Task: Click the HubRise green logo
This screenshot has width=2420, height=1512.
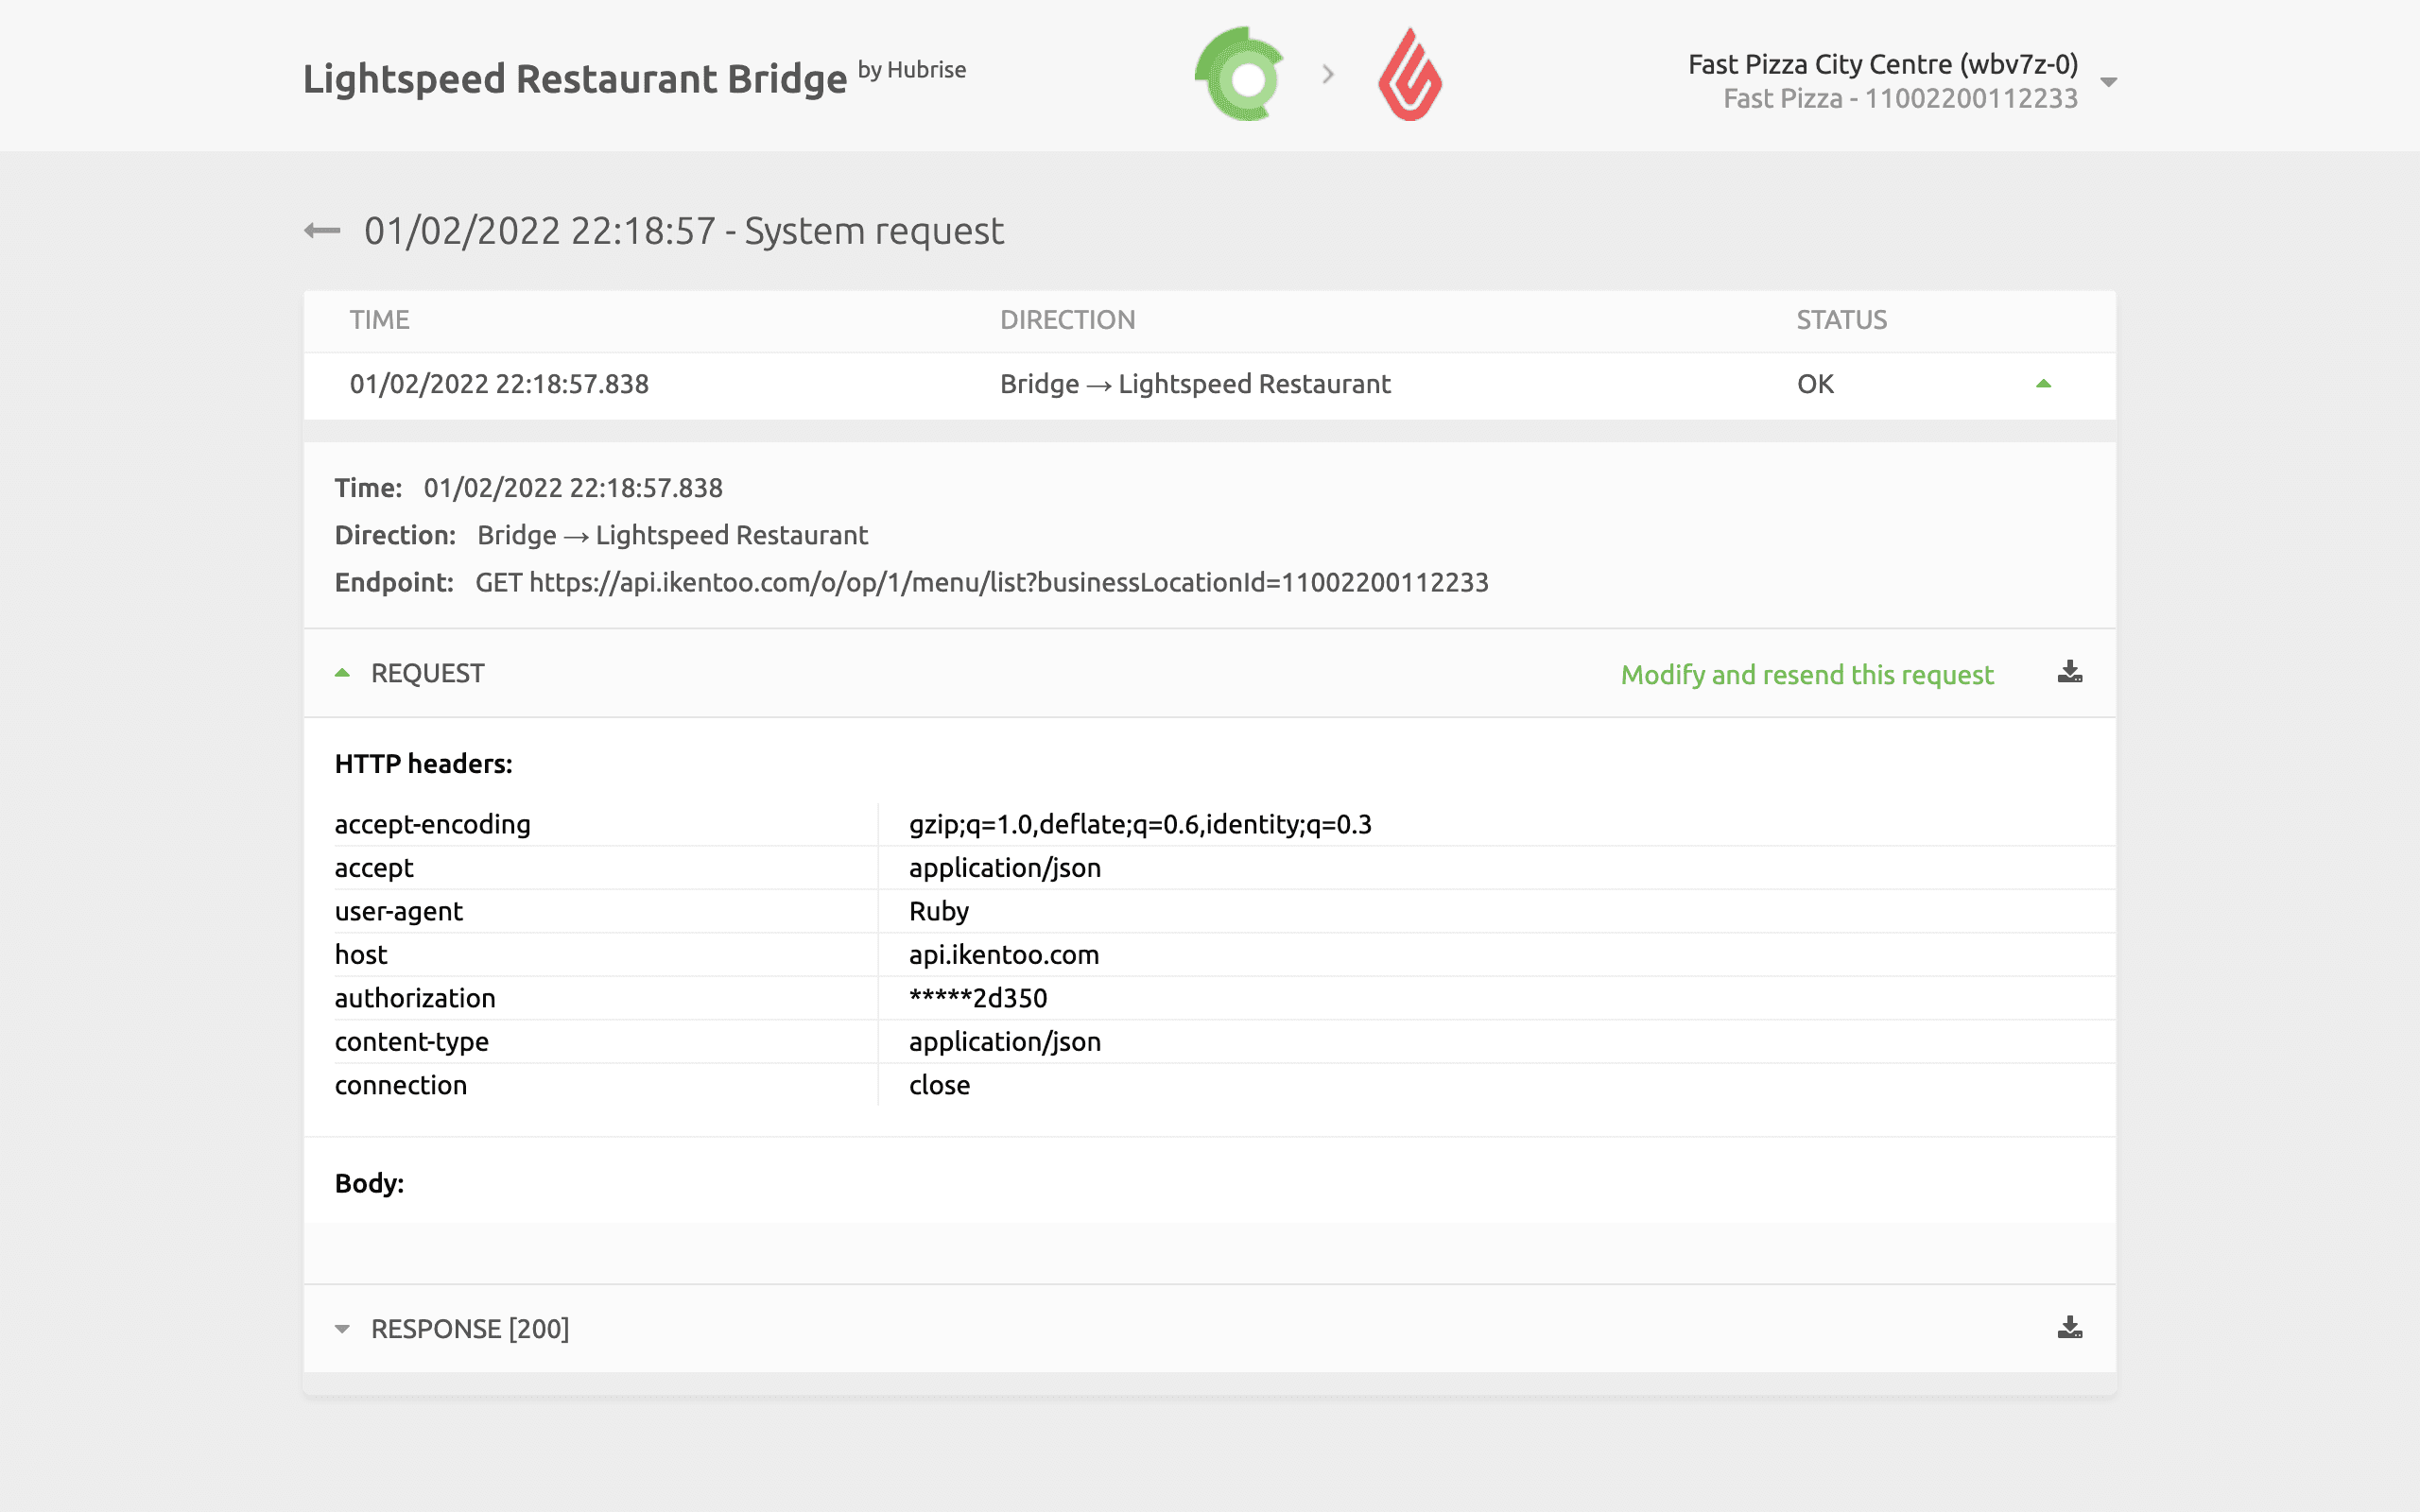Action: click(1238, 74)
